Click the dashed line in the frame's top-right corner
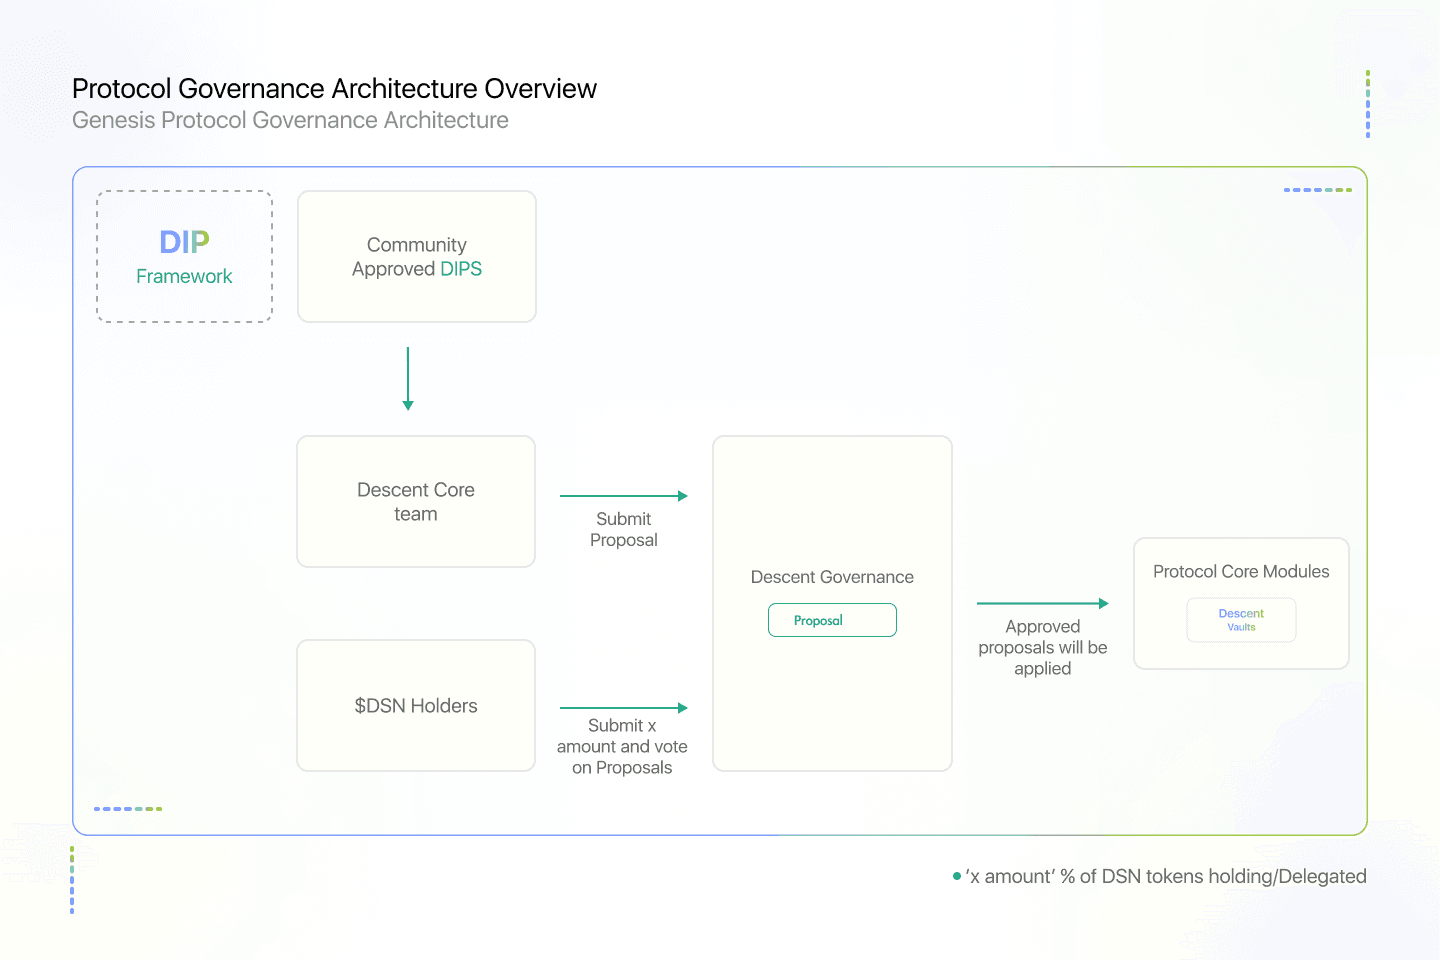The image size is (1440, 960). coord(1317,190)
